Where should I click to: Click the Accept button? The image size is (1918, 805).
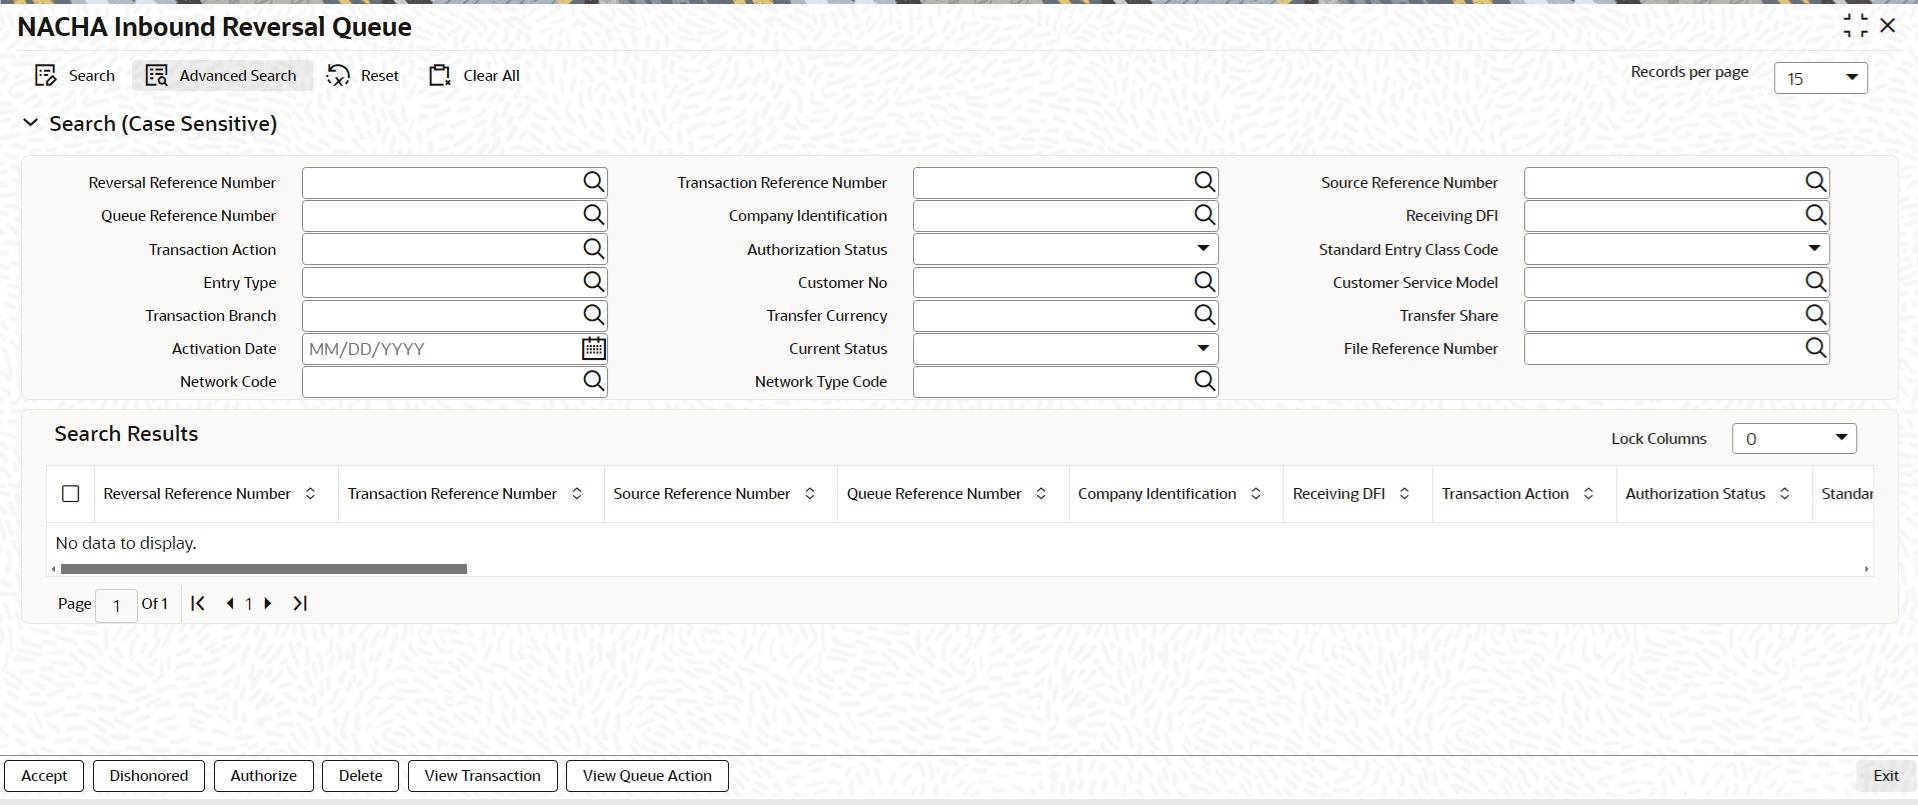[x=44, y=776]
